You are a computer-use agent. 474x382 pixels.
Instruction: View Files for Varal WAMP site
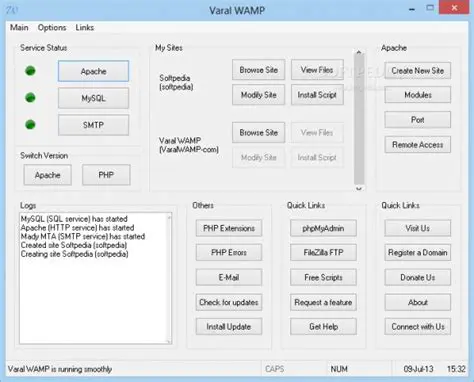[x=317, y=133]
